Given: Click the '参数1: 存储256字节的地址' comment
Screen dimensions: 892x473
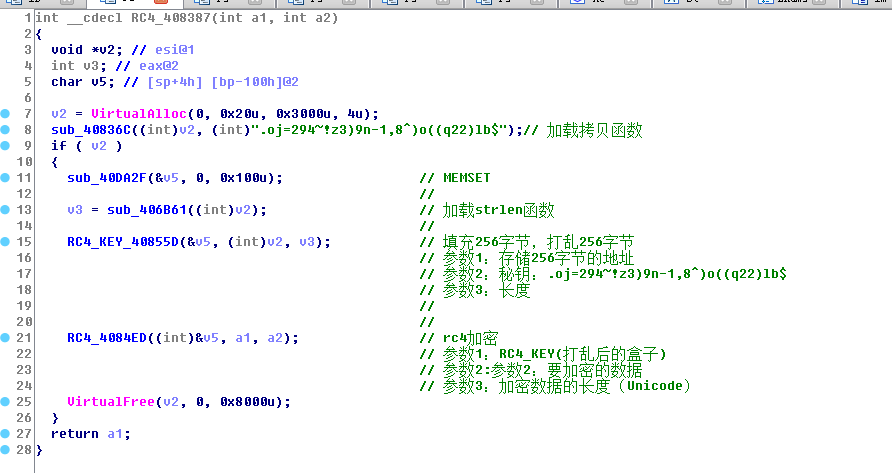Looking at the screenshot, I should [x=538, y=258].
